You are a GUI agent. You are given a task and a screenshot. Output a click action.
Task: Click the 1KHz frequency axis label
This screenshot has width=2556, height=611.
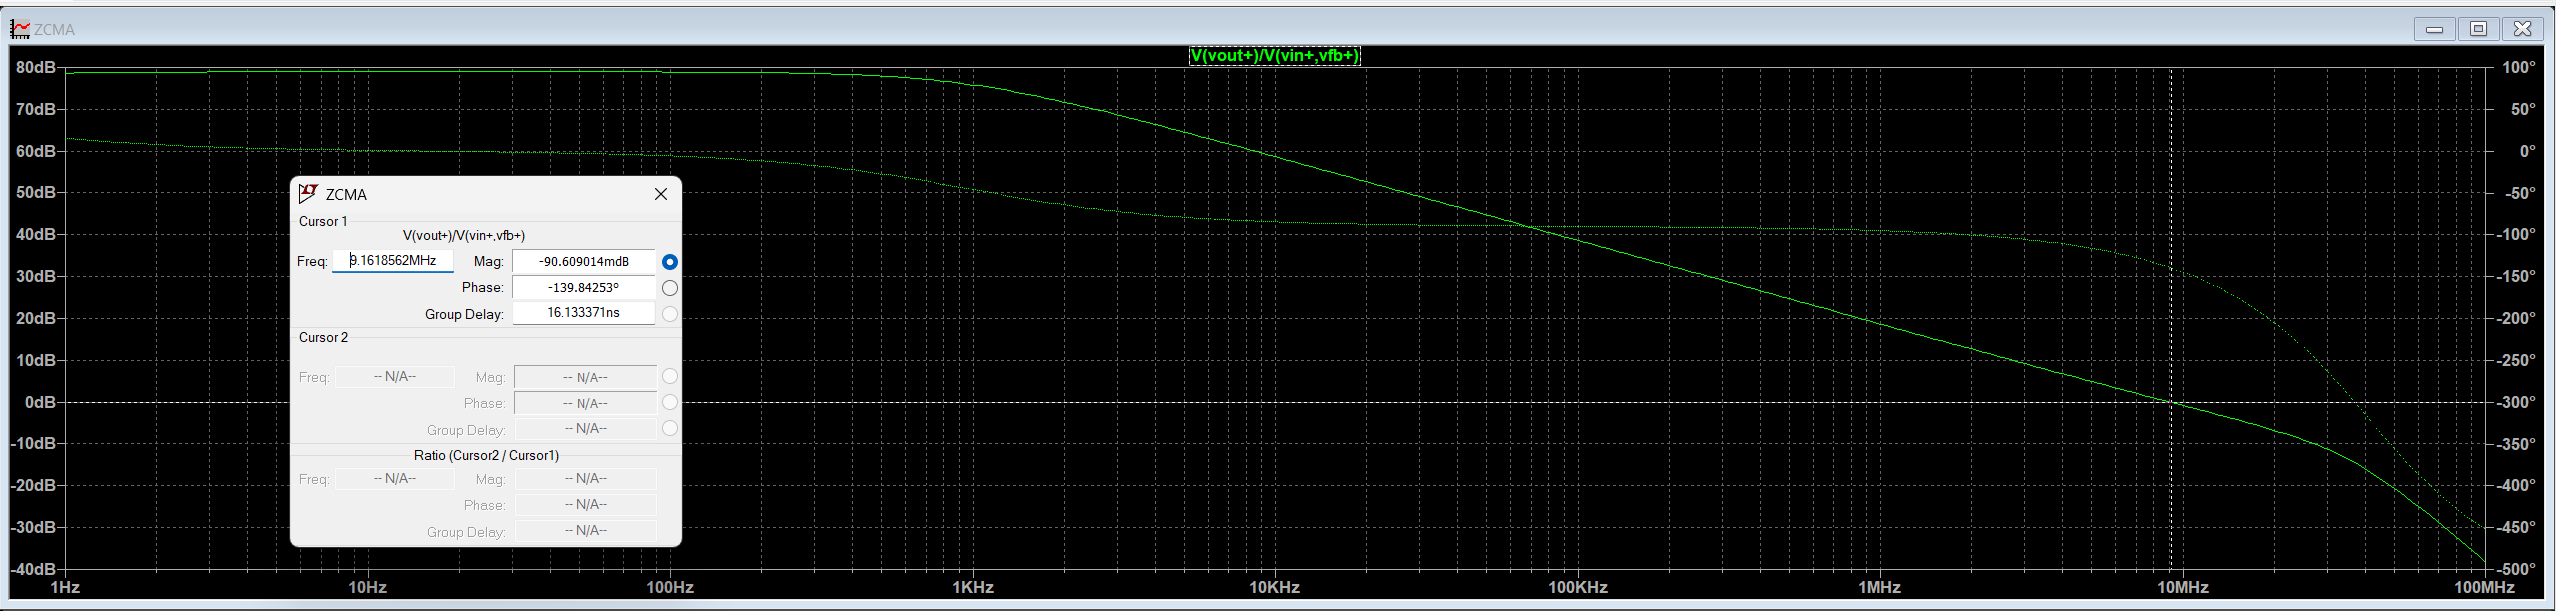[973, 588]
